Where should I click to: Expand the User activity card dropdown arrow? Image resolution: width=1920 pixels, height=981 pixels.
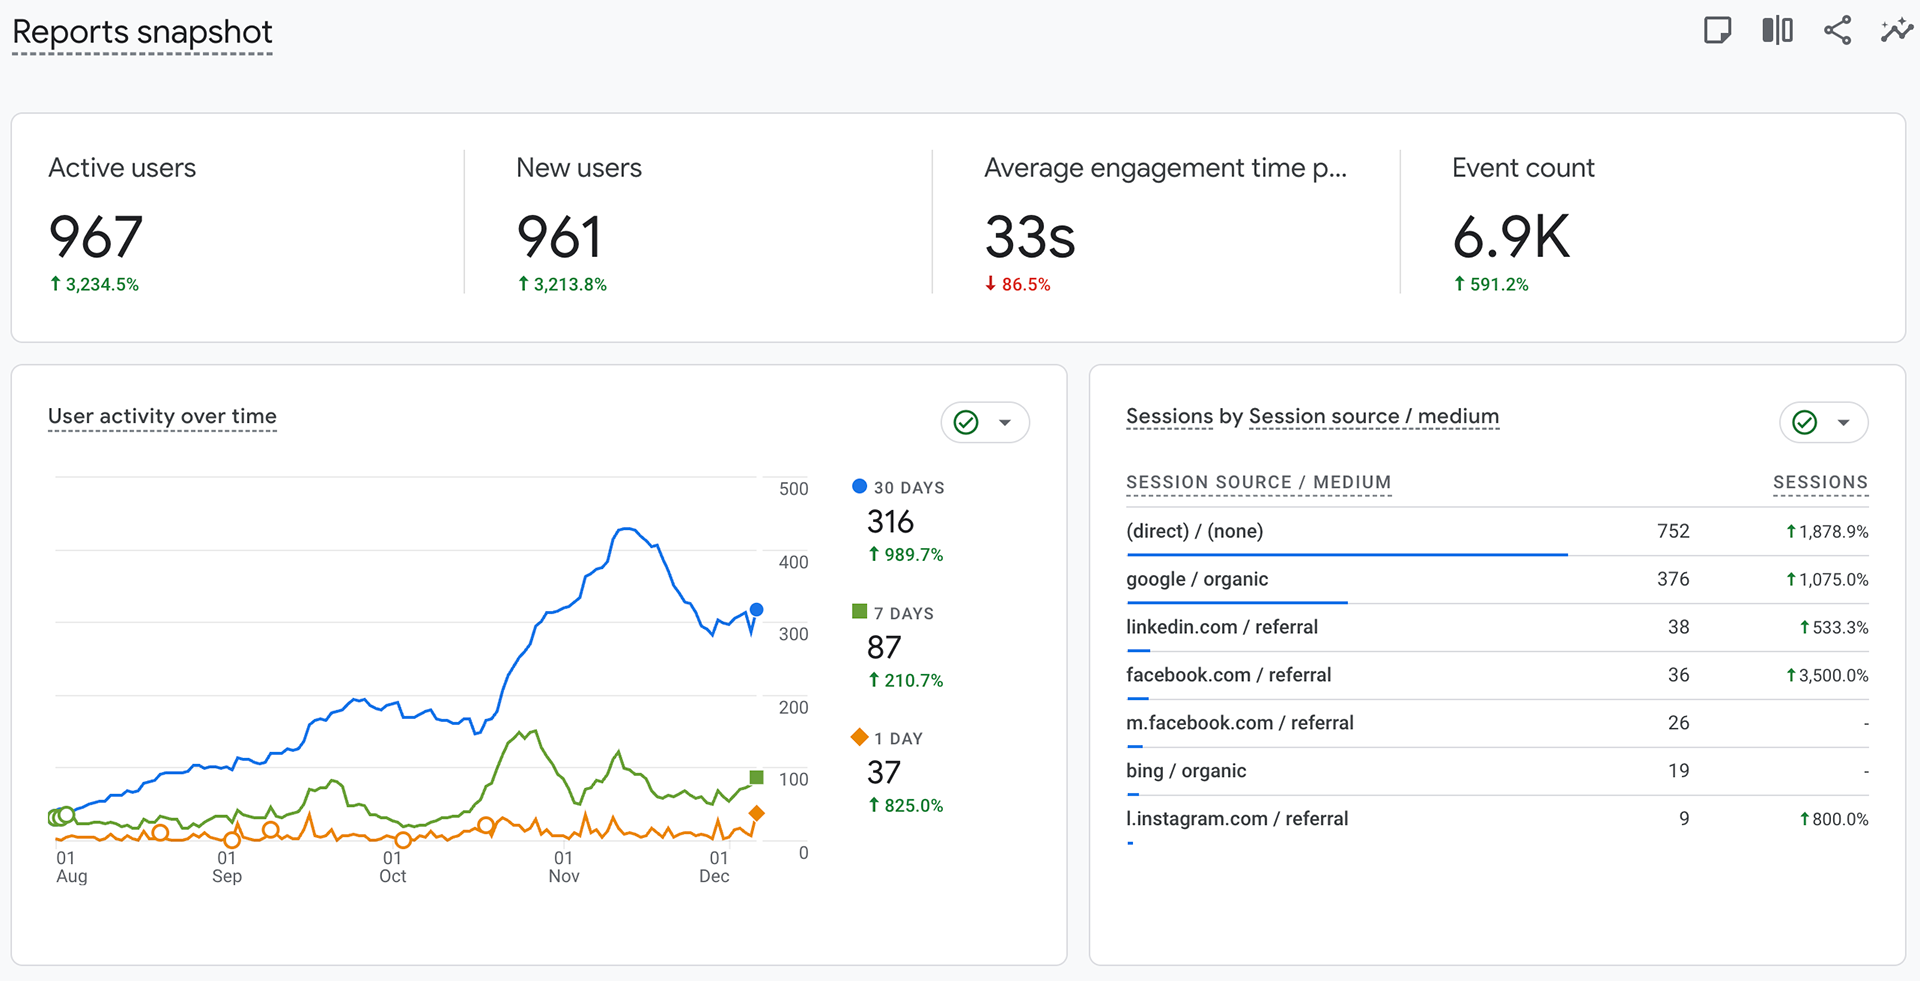tap(1005, 423)
